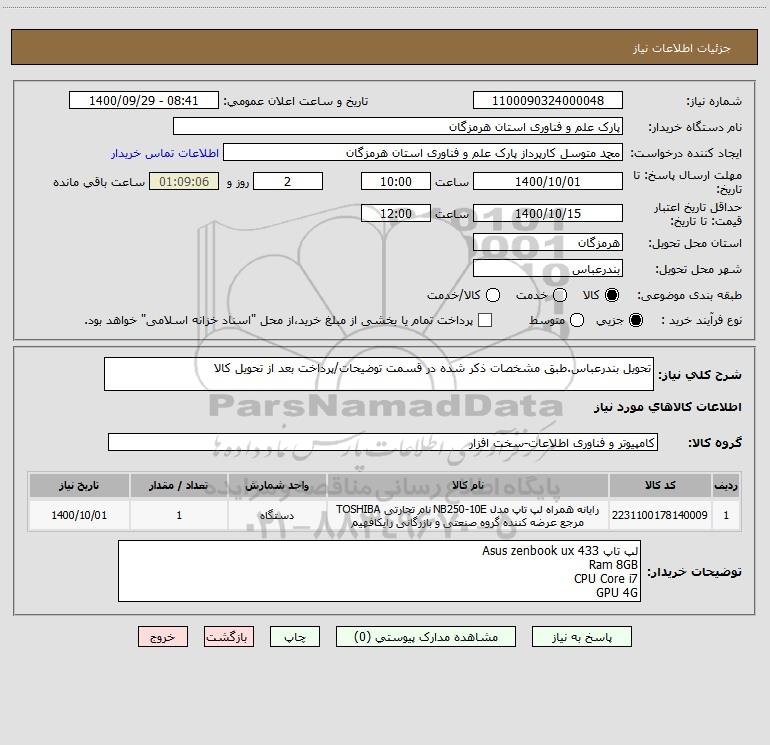Click the GPU 4G specification line
The width and height of the screenshot is (770, 745).
(617, 593)
